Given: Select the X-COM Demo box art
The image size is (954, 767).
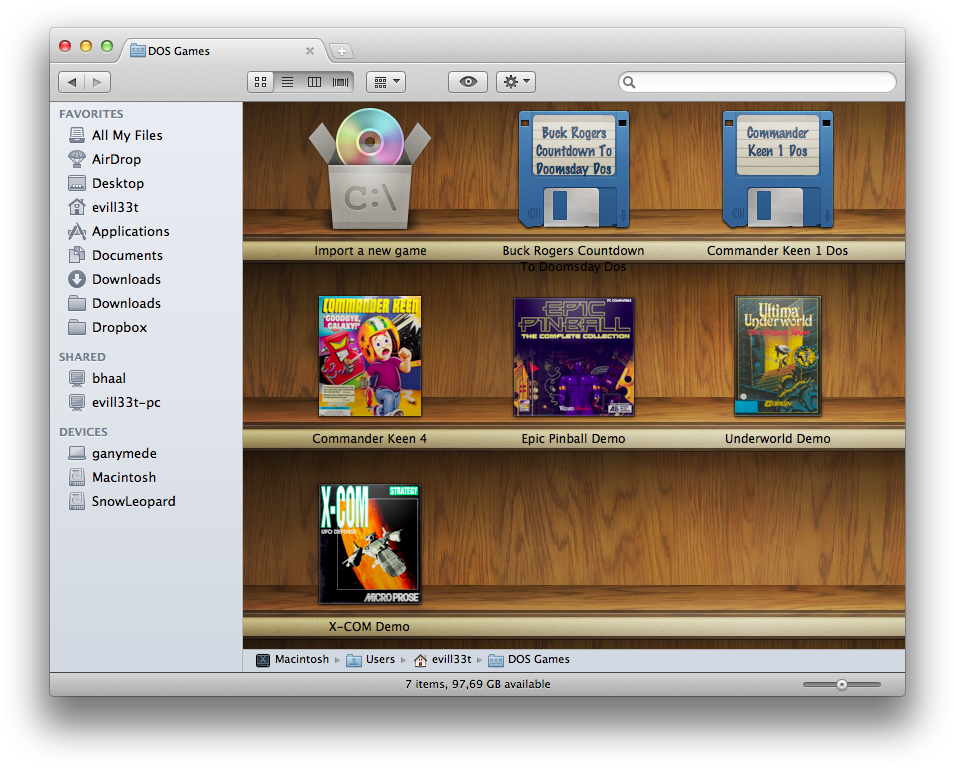Looking at the screenshot, I should coord(370,544).
